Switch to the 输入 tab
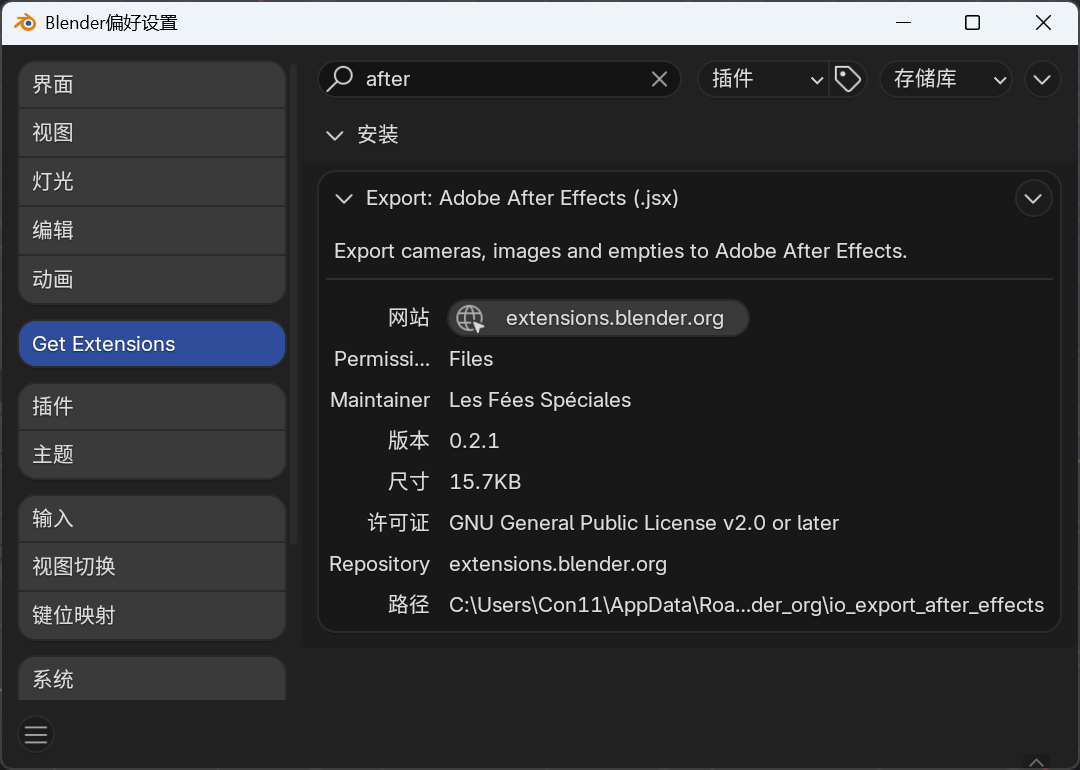This screenshot has height=770, width=1080. pos(152,519)
